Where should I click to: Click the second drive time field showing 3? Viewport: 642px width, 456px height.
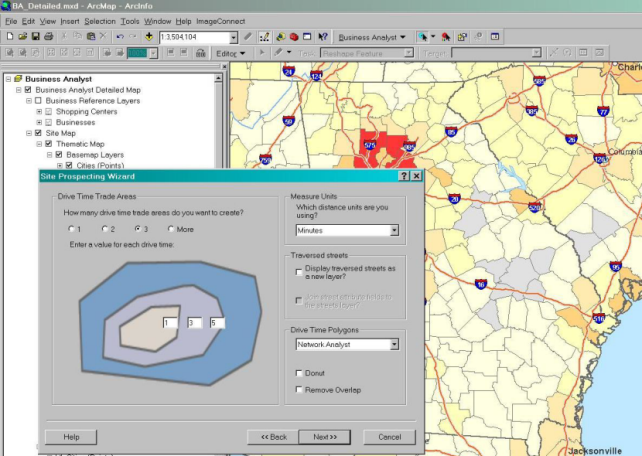194,323
